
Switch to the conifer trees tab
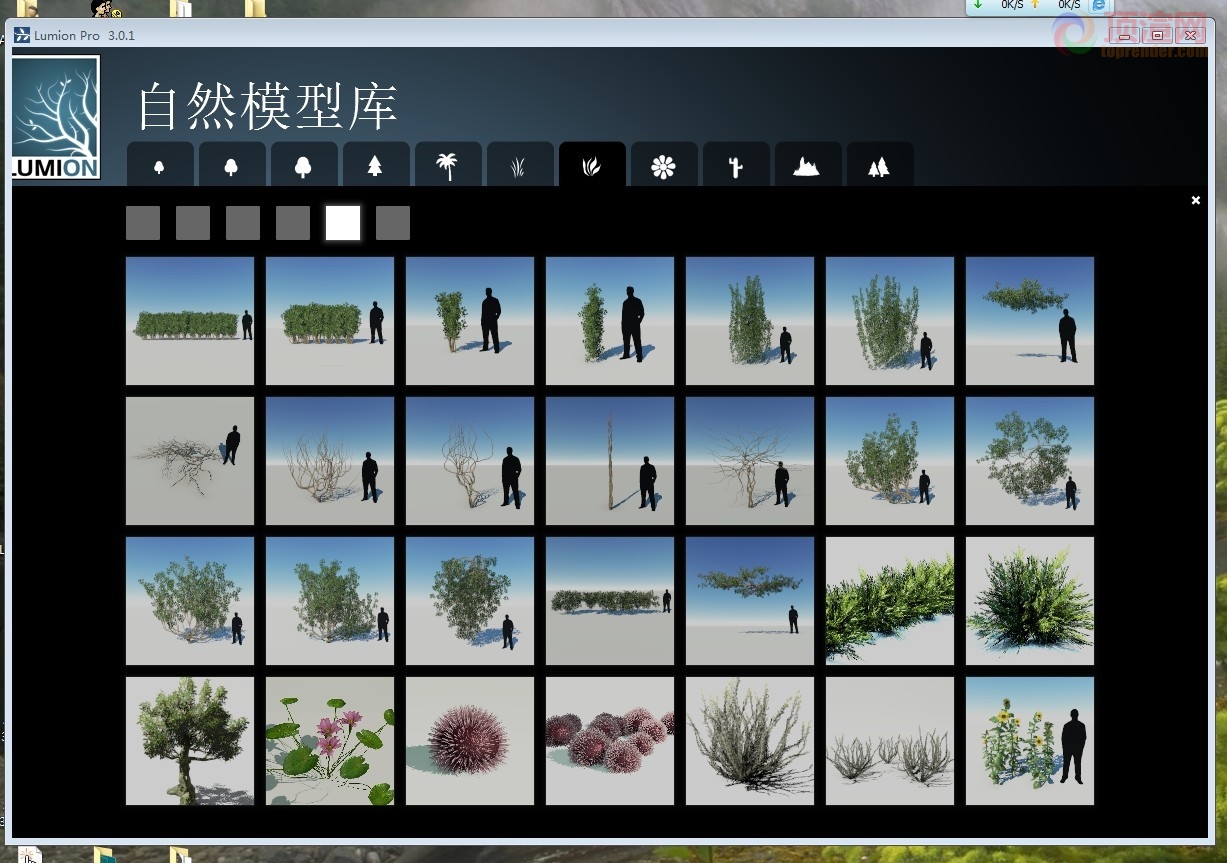point(376,165)
